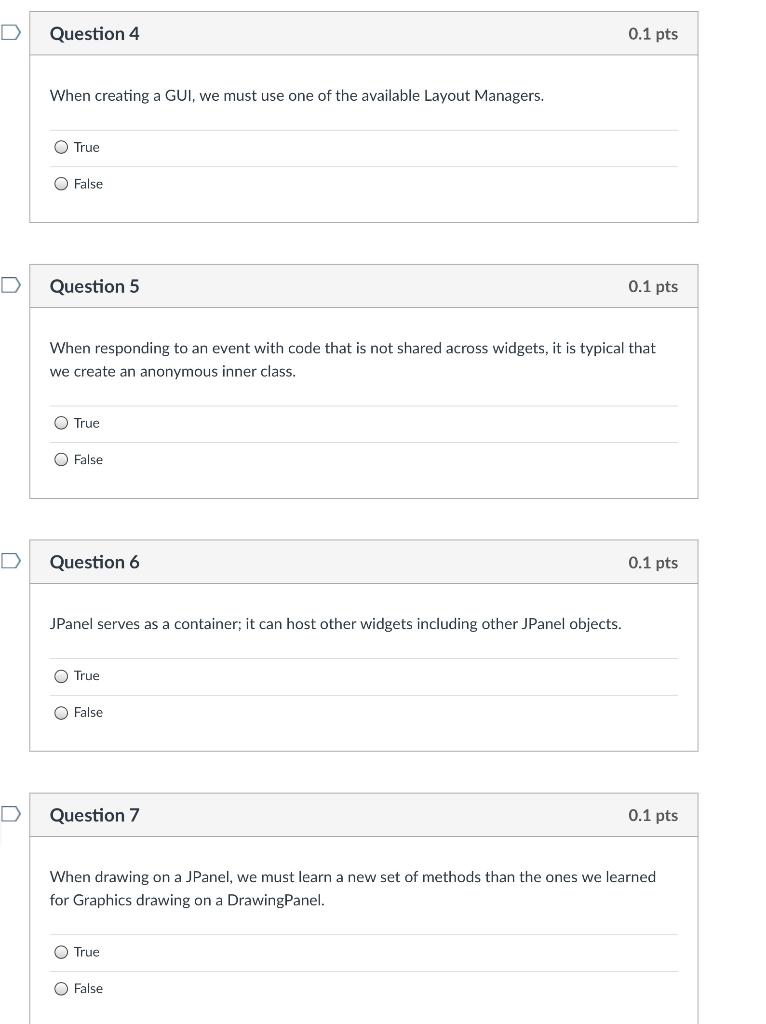Click the Question 5 prompt text
766x1024 pixels.
pos(352,359)
